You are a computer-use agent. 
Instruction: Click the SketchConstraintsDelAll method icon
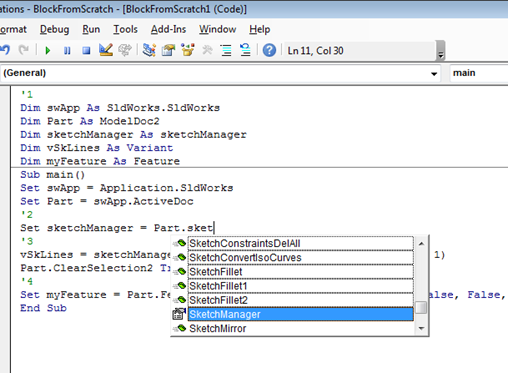pyautogui.click(x=180, y=243)
